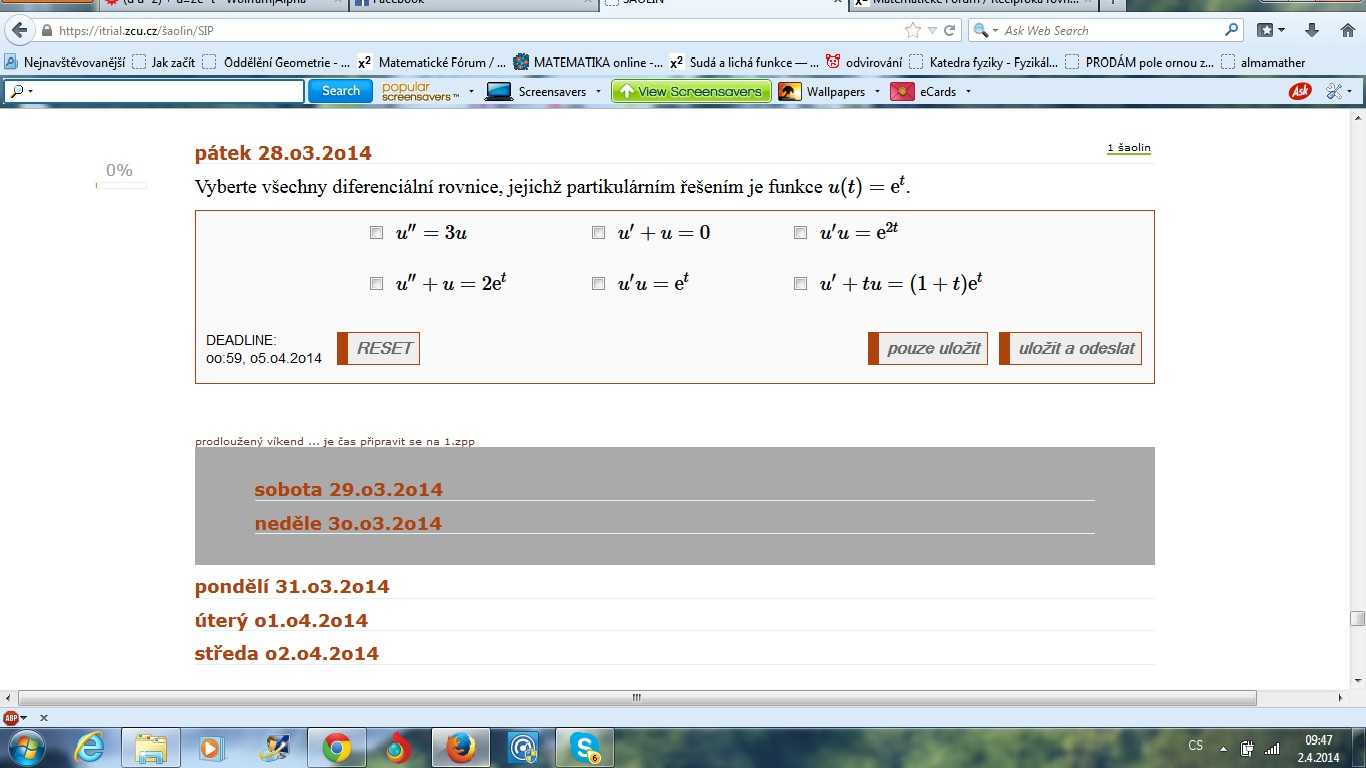The image size is (1366, 768).
Task: Open Google Chrome from taskbar
Action: point(337,748)
